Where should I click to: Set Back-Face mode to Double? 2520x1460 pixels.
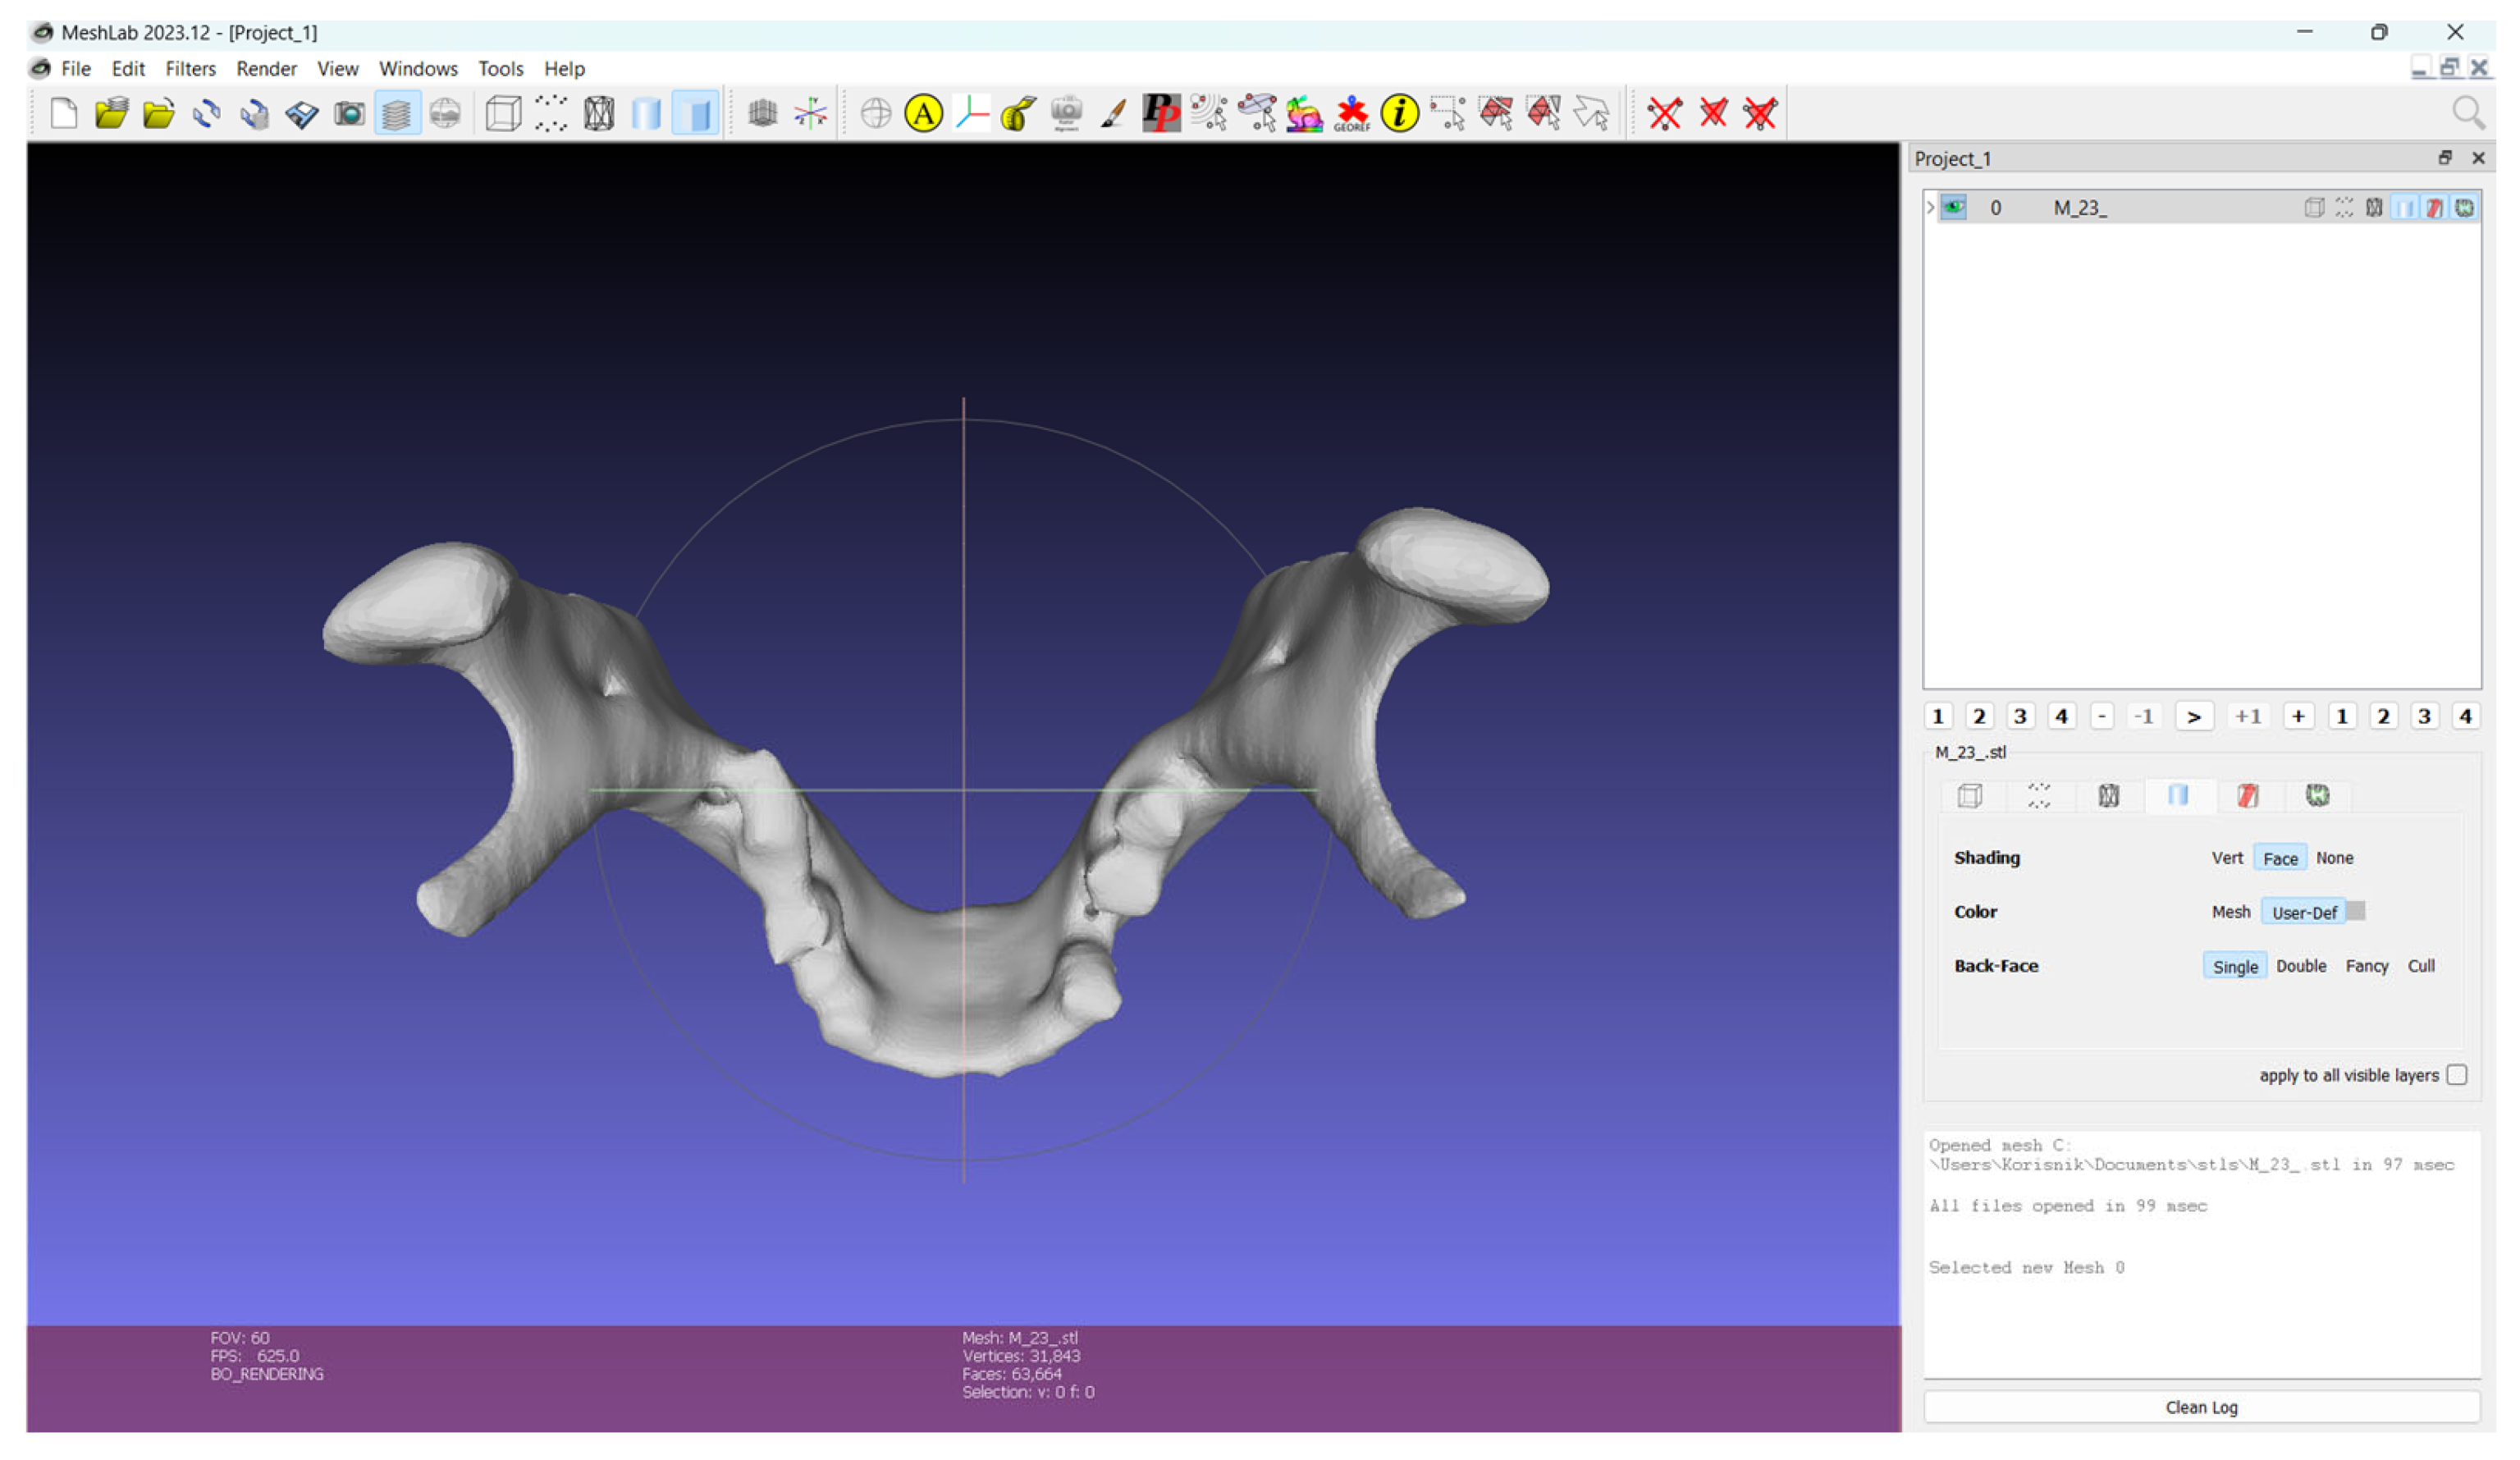coord(2300,966)
